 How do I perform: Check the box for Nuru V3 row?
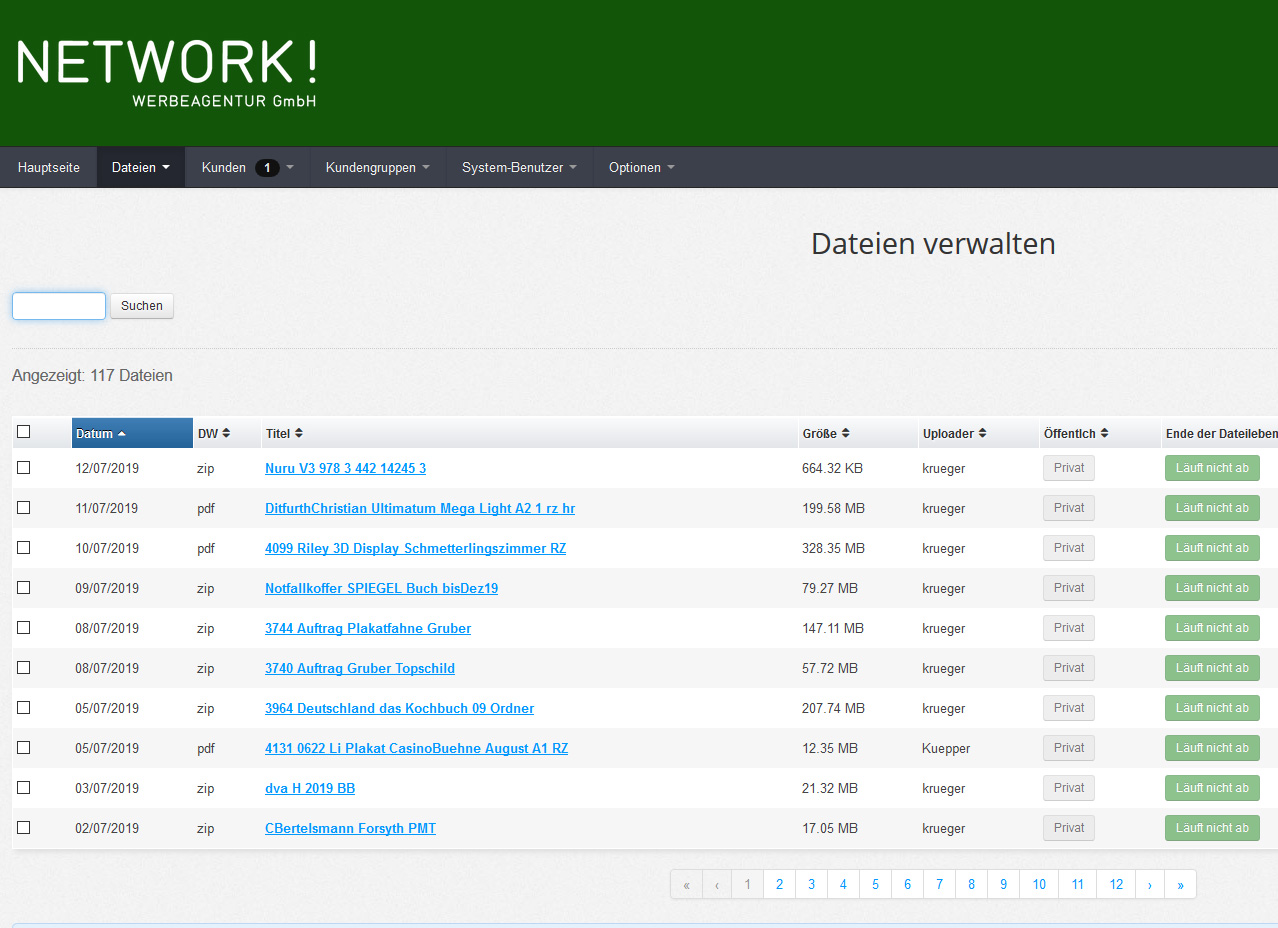pos(24,468)
